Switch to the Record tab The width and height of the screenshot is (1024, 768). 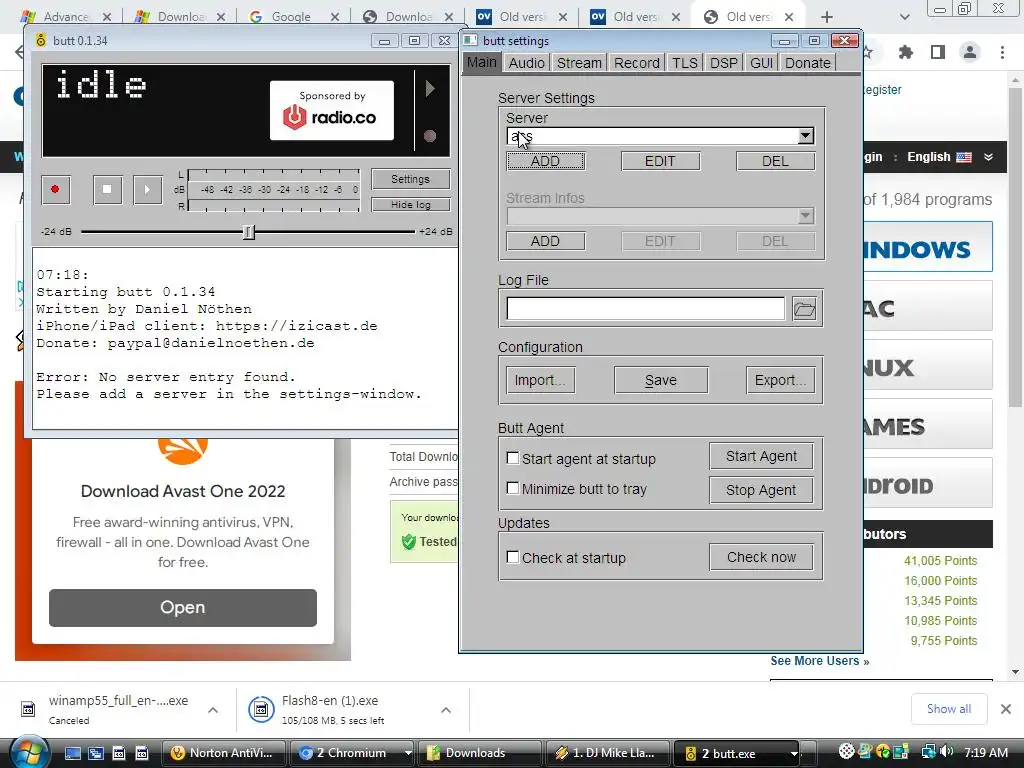coord(637,63)
